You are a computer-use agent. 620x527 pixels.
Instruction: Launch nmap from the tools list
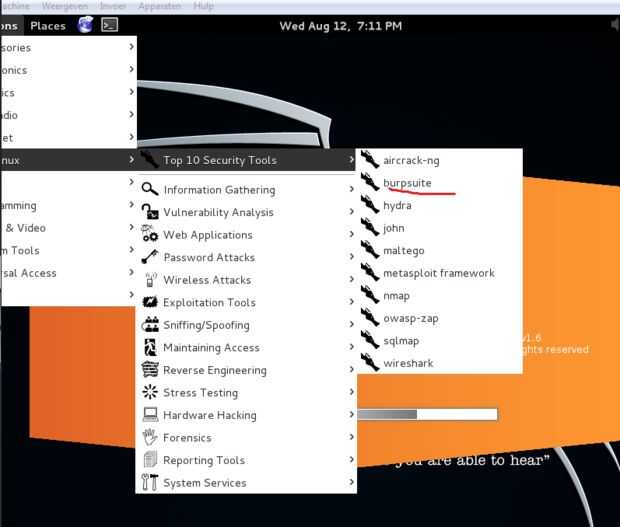439,295
